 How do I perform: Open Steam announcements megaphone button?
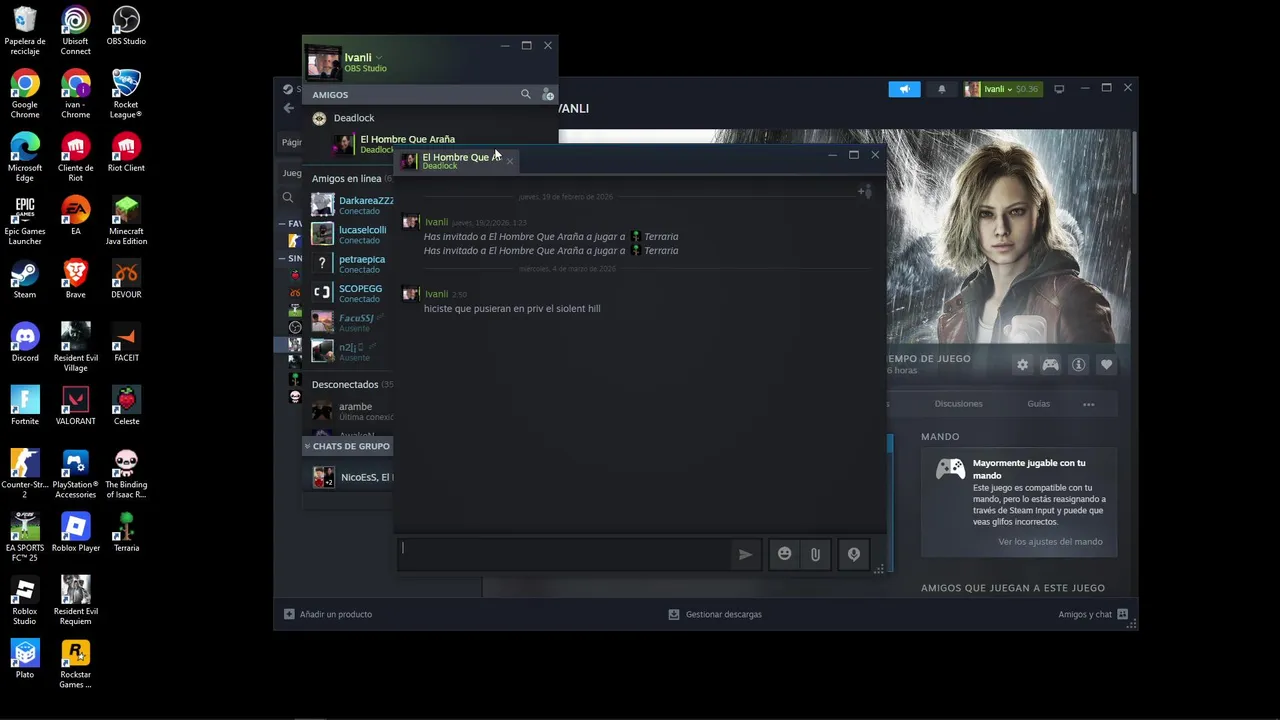[904, 89]
